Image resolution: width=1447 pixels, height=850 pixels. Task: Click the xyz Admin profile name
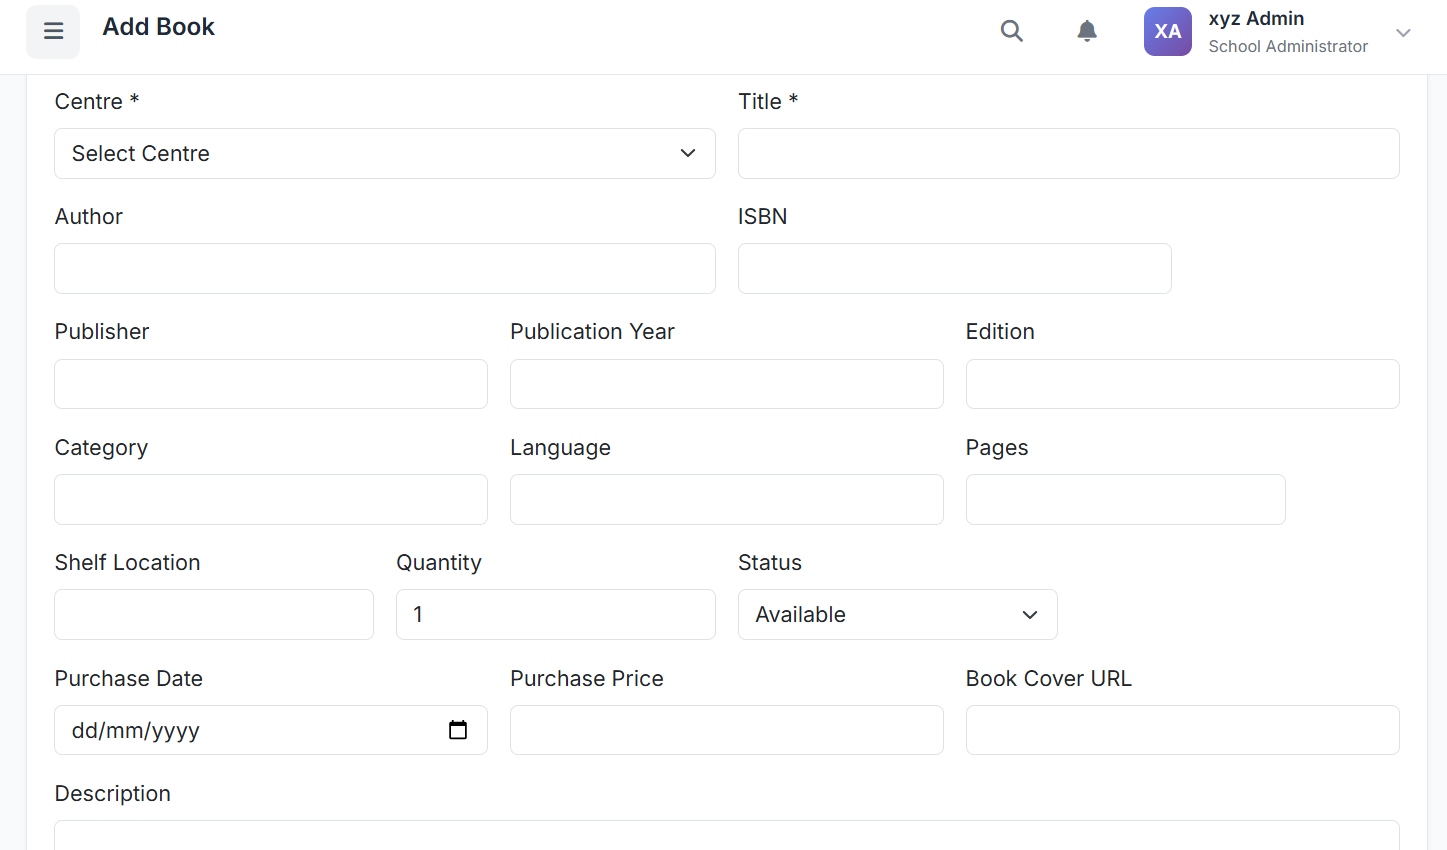pyautogui.click(x=1256, y=19)
